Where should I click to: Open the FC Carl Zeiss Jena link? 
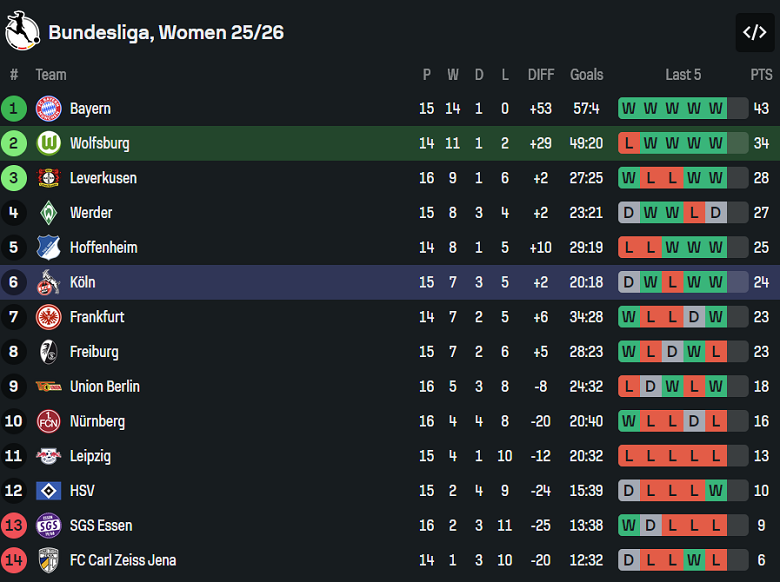(x=122, y=560)
